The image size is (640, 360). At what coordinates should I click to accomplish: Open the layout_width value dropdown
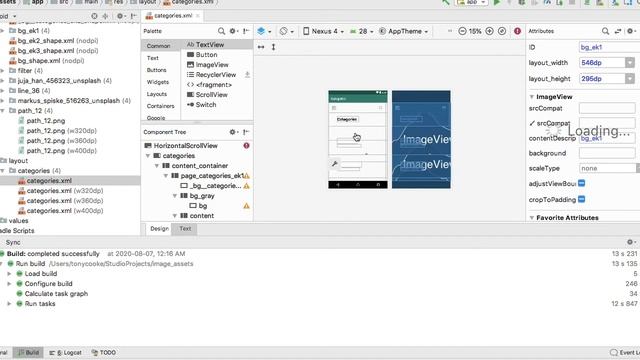click(x=630, y=62)
